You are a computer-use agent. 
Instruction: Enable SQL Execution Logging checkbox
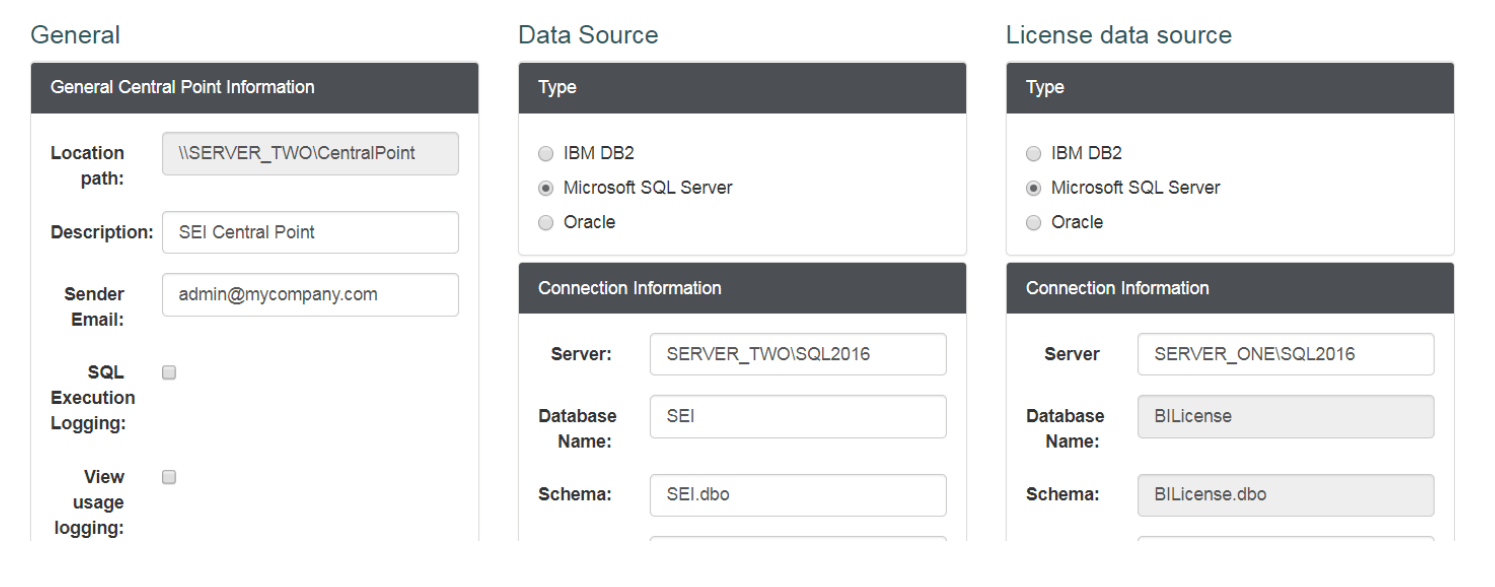[169, 373]
